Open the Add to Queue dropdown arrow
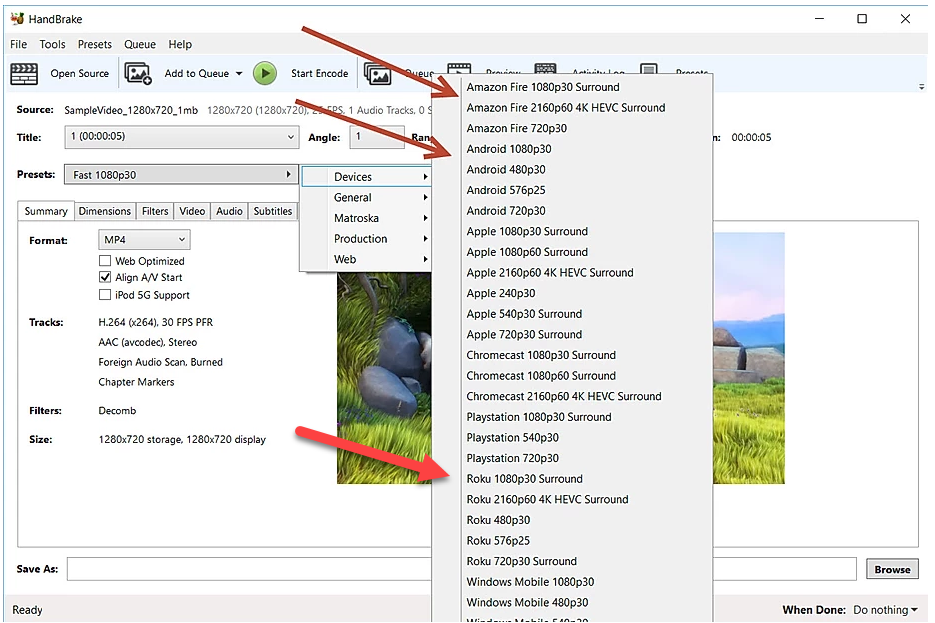This screenshot has height=623, width=935. point(239,74)
